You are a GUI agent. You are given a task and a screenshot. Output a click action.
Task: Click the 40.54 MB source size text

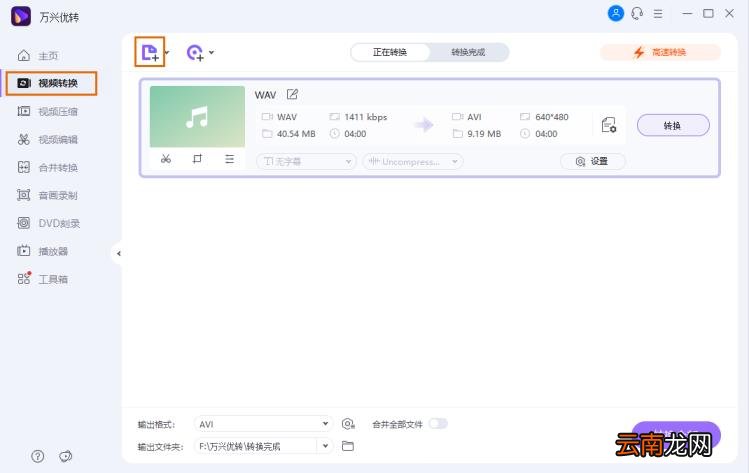pyautogui.click(x=296, y=134)
